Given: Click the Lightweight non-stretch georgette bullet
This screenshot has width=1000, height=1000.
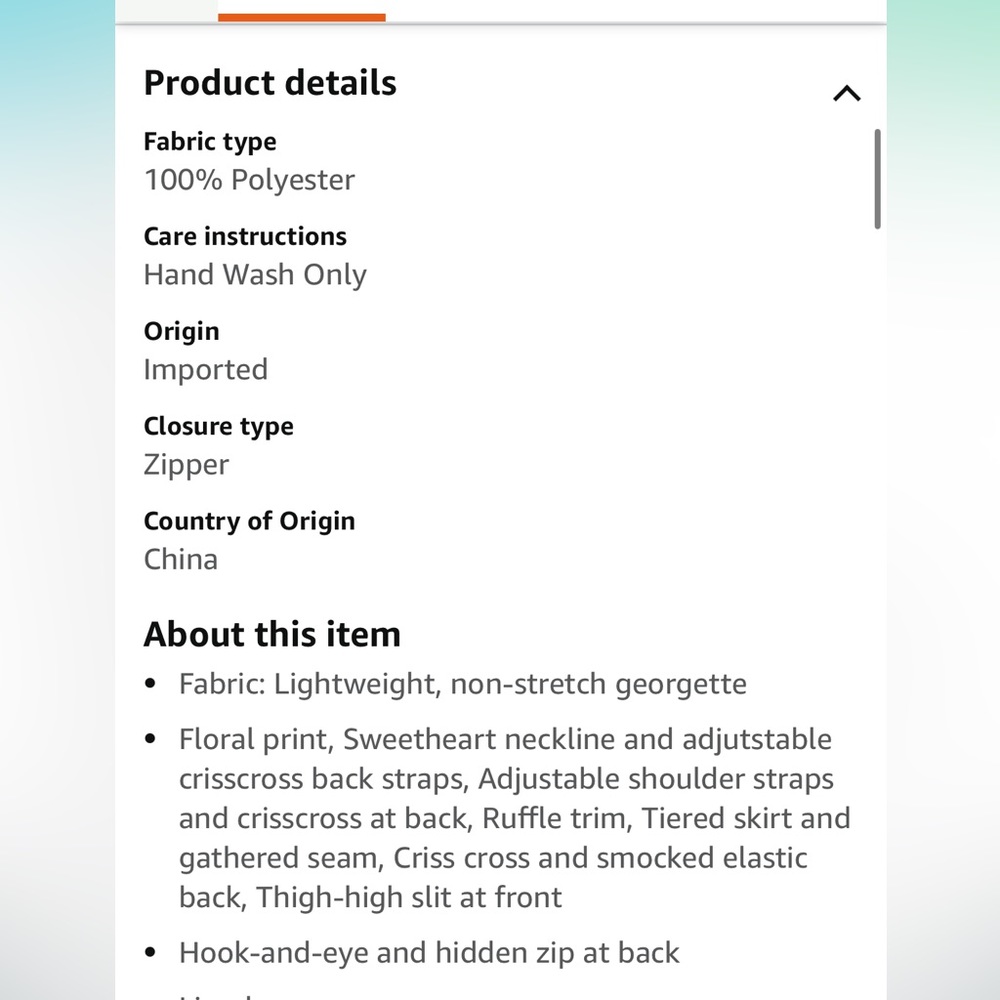Looking at the screenshot, I should click(x=462, y=684).
